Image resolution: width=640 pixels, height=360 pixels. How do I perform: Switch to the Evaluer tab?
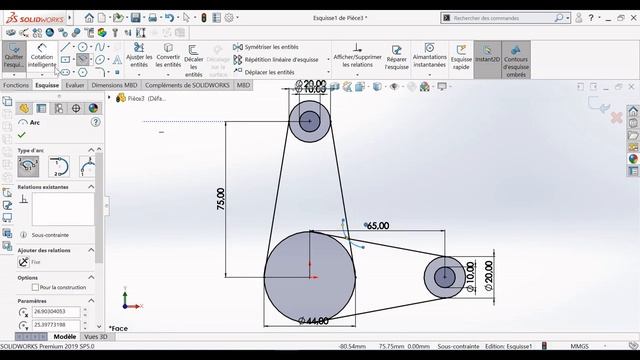(75, 85)
